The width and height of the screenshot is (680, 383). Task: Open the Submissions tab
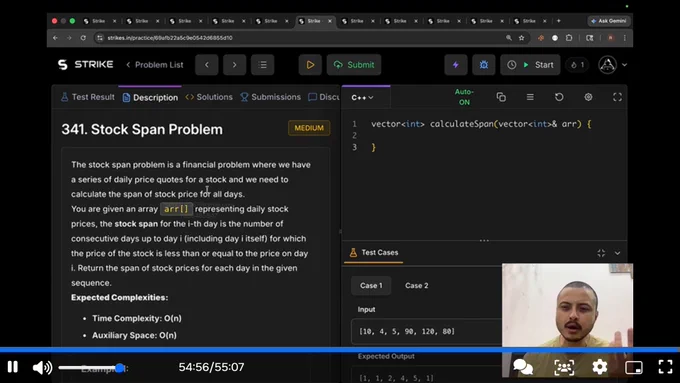click(x=271, y=97)
